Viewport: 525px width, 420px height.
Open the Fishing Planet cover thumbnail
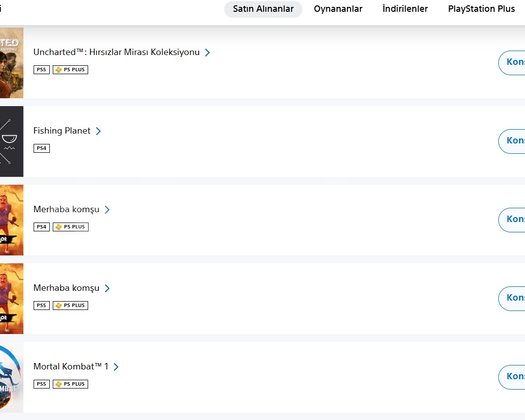12,141
